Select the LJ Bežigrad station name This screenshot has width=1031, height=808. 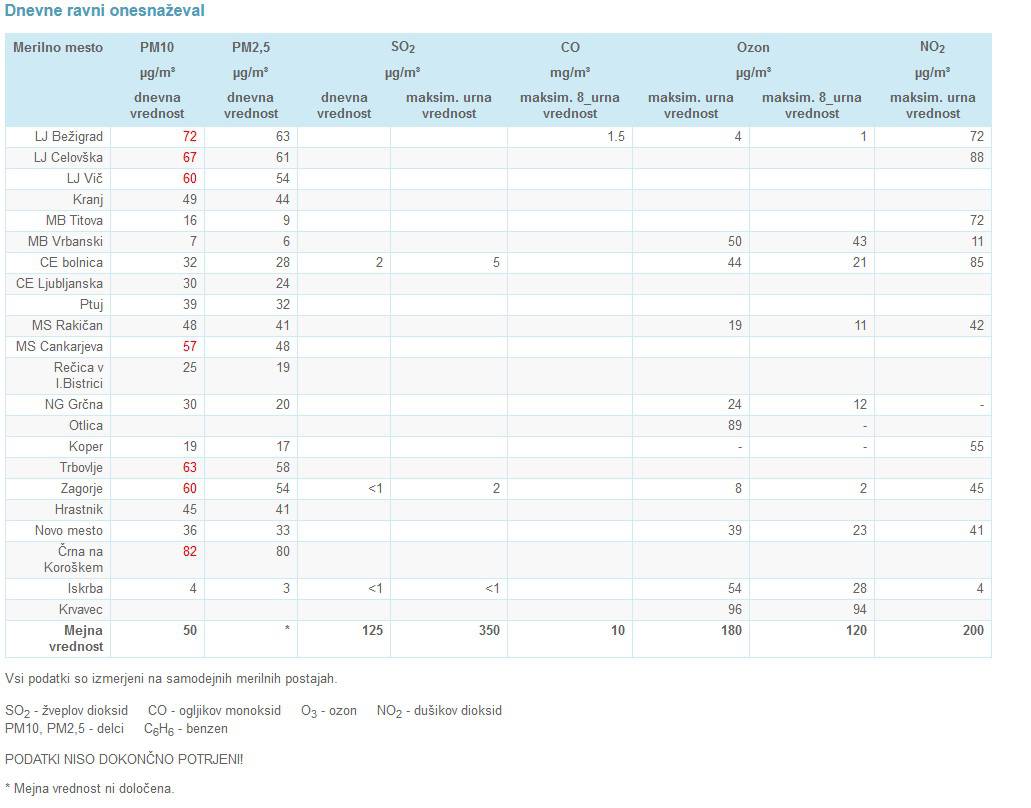[68, 136]
